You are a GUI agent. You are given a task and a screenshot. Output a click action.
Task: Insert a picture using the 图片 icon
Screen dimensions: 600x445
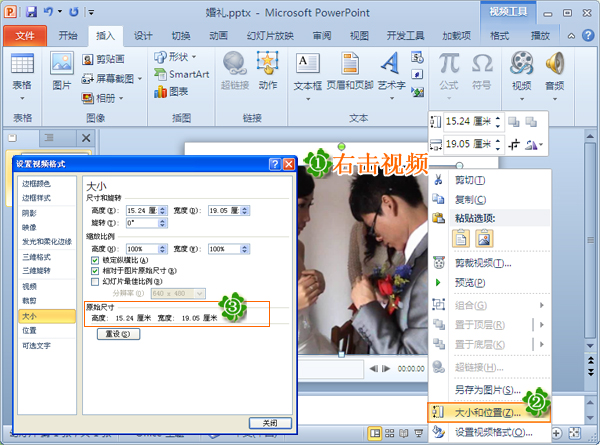(x=62, y=63)
